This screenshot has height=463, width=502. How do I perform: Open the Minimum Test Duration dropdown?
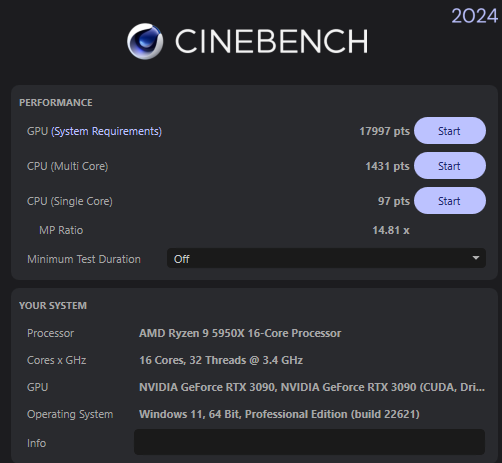[x=326, y=258]
